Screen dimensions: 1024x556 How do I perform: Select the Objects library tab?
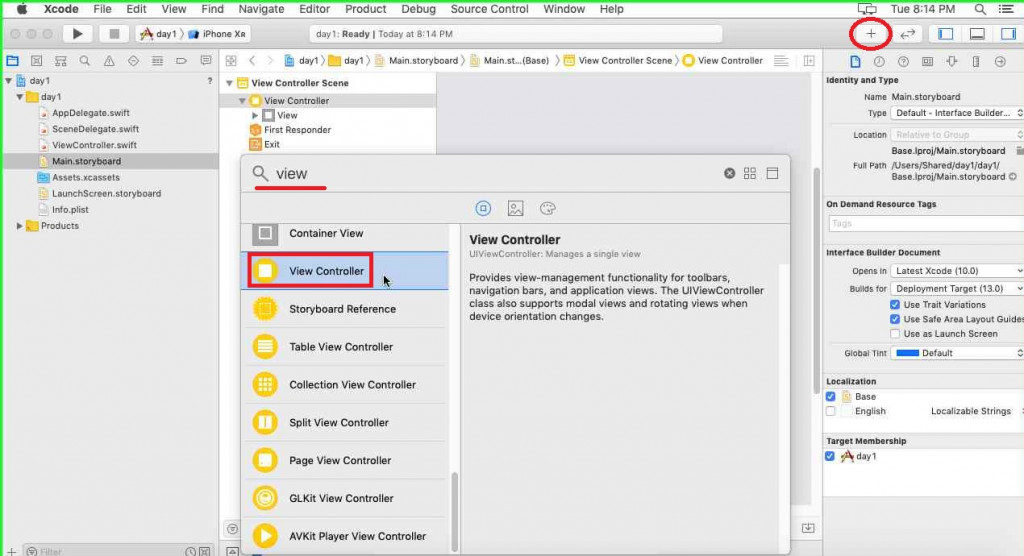point(483,208)
